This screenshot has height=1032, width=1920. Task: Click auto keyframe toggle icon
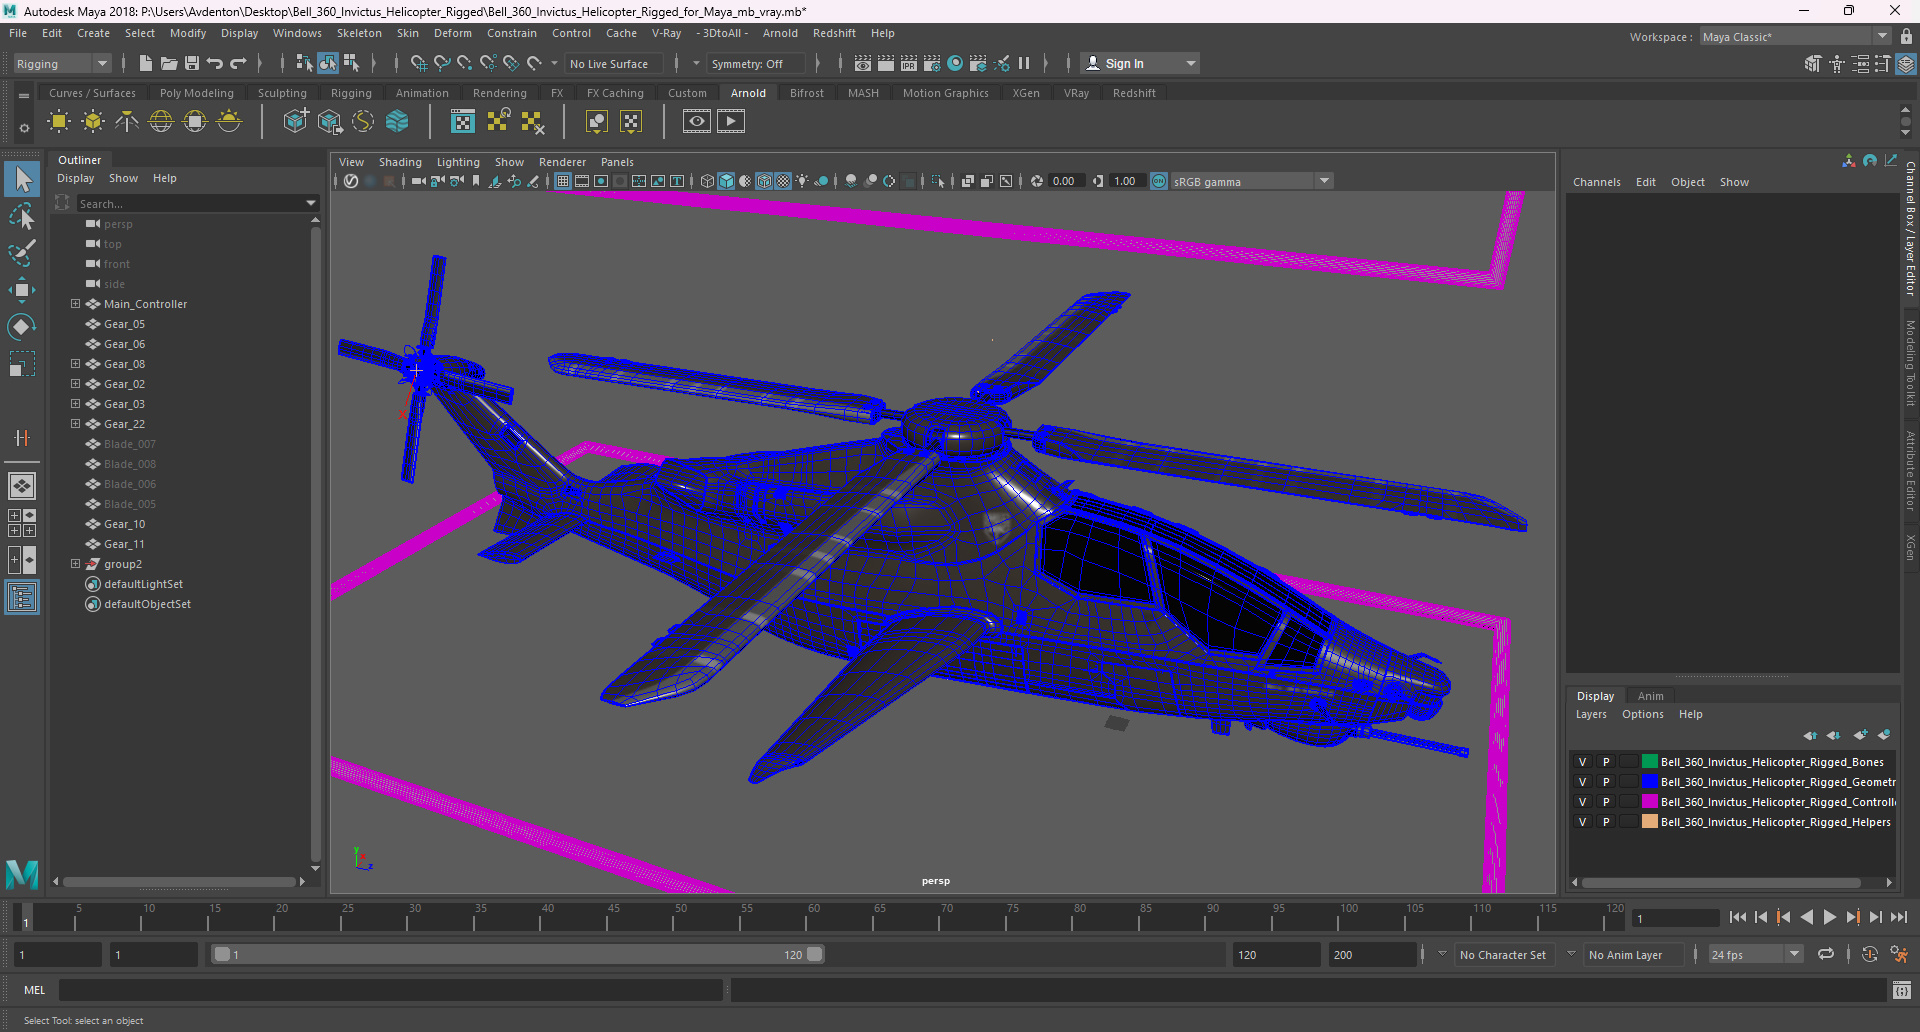(1870, 954)
